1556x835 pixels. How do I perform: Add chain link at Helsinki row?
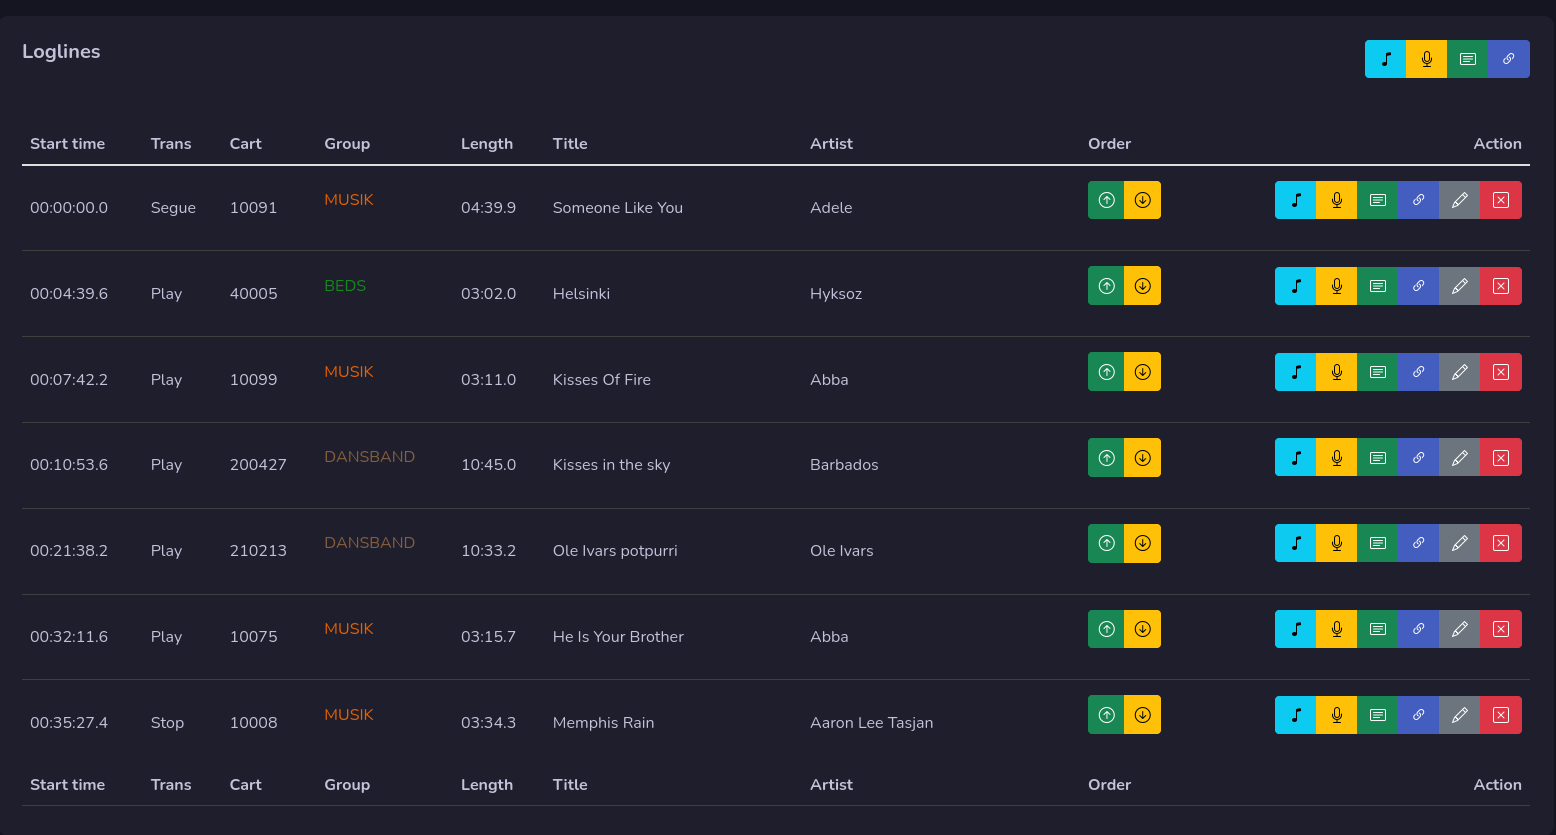click(1418, 286)
